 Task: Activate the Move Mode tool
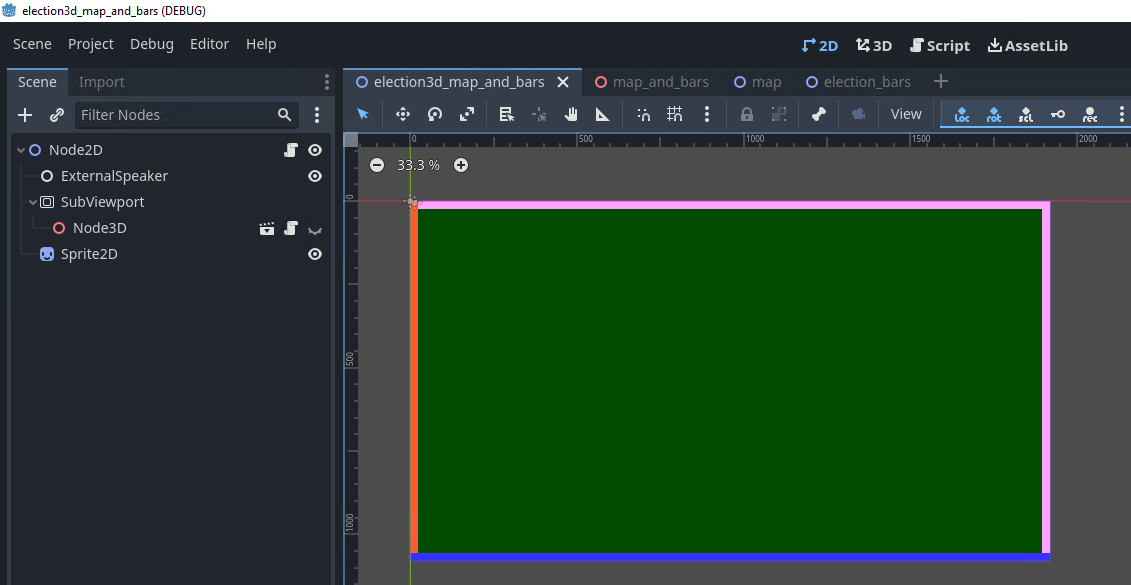(402, 114)
